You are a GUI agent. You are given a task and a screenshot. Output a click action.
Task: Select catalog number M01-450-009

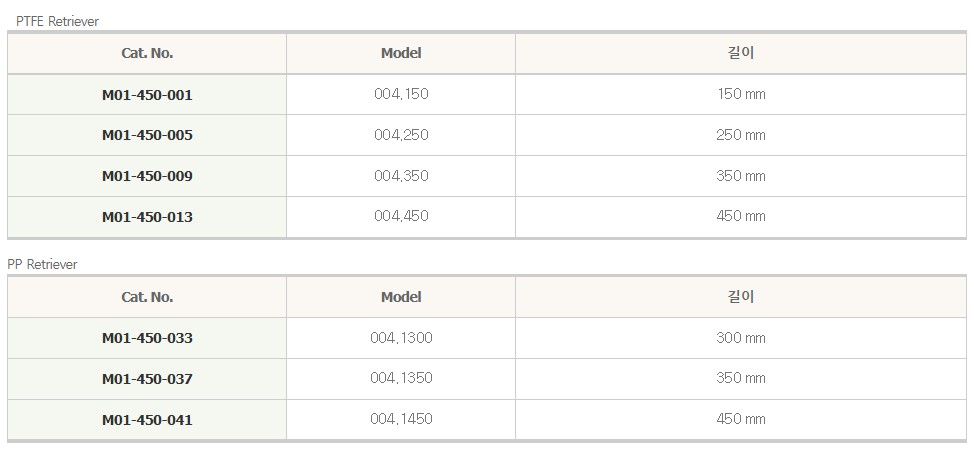[x=147, y=176]
